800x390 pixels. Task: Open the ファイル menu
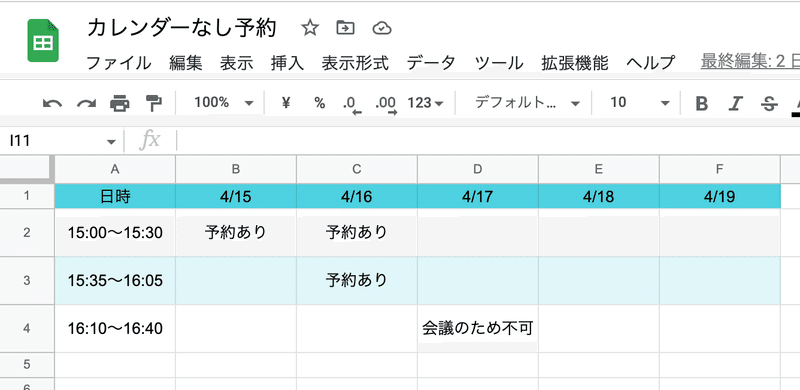(118, 63)
